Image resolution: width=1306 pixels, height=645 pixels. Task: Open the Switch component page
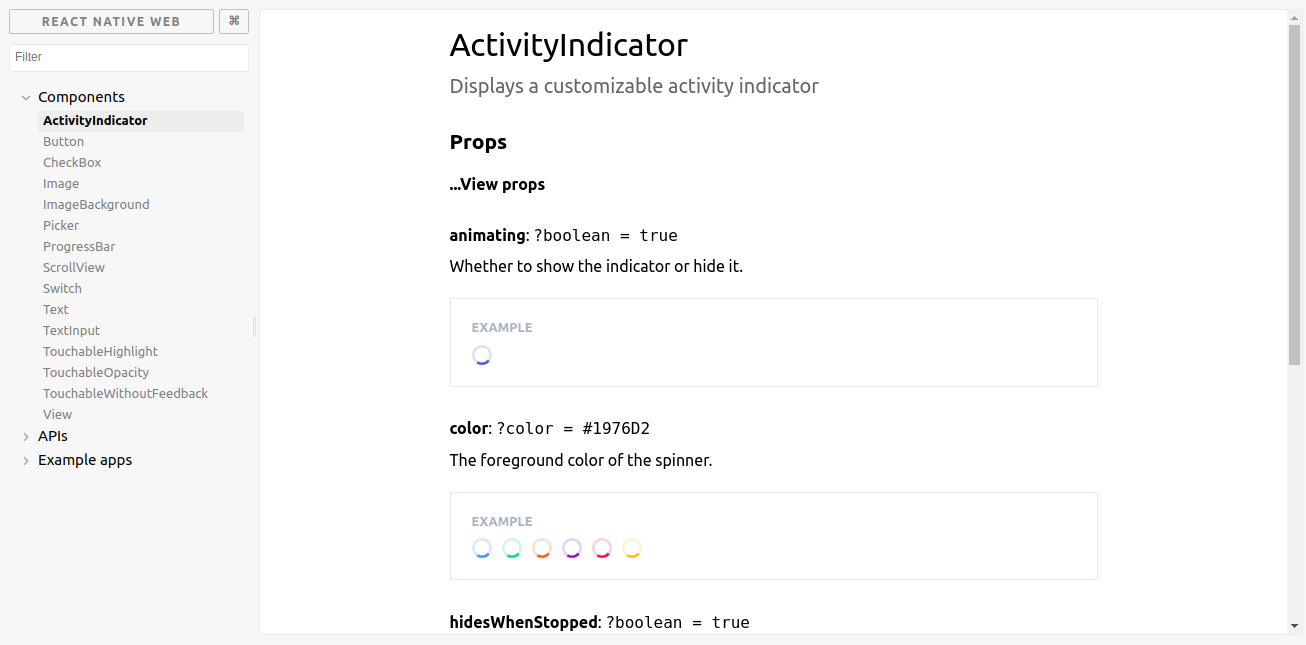click(62, 289)
